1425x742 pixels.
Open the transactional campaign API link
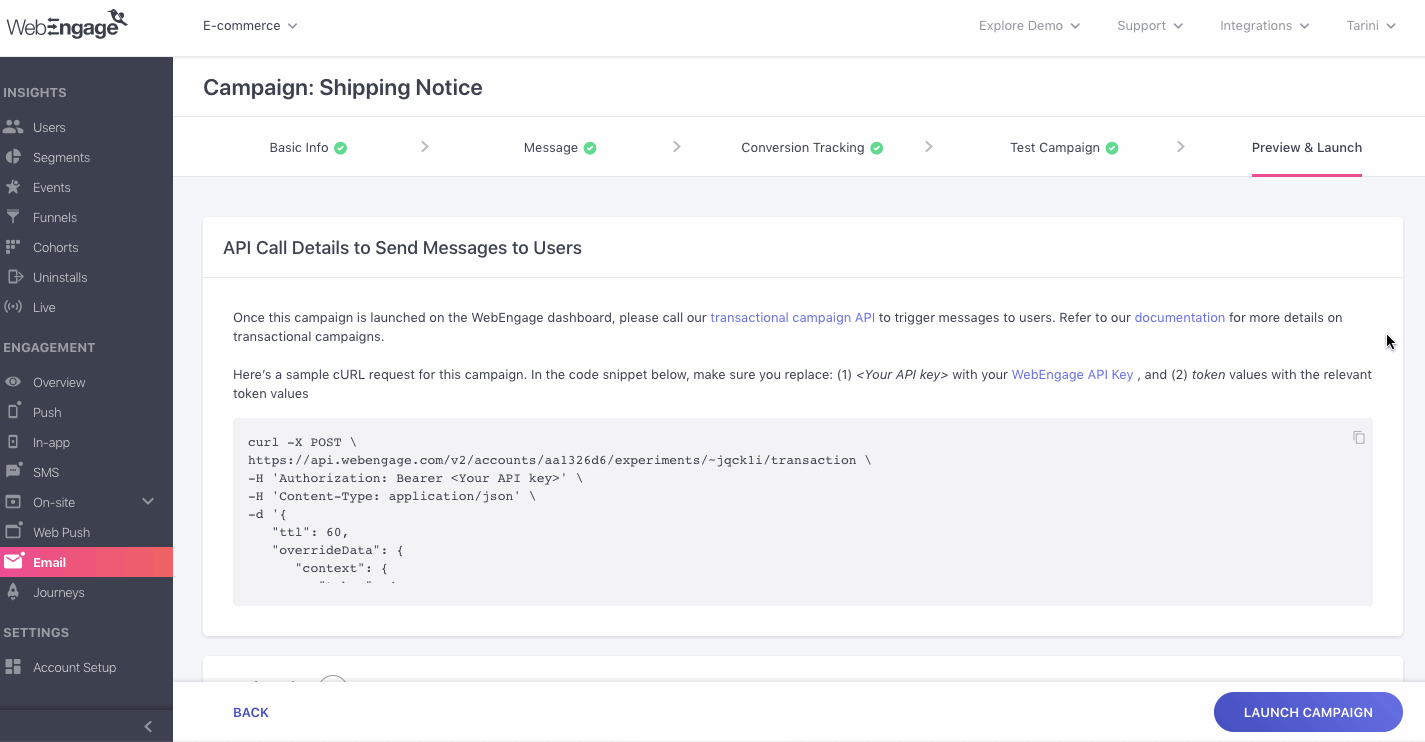792,317
